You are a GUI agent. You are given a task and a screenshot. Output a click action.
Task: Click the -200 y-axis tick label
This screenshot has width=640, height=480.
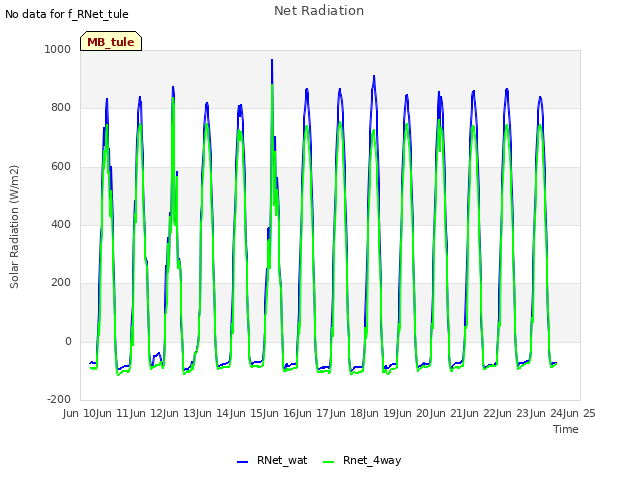click(59, 399)
